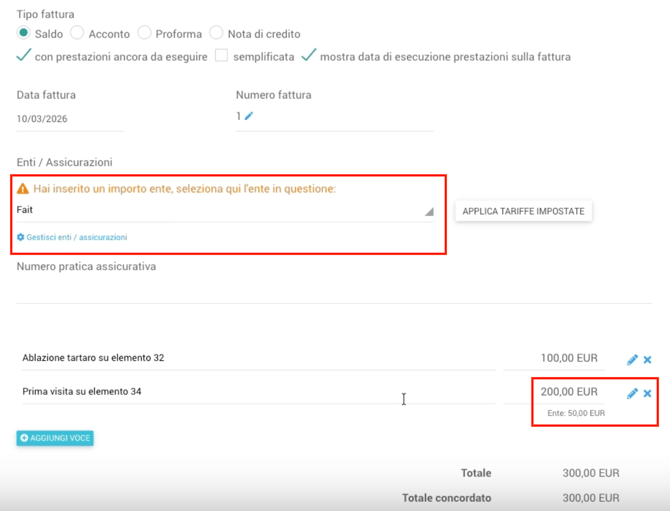Select the Acconto radio option
Viewport: 670px width, 511px height.
click(77, 33)
